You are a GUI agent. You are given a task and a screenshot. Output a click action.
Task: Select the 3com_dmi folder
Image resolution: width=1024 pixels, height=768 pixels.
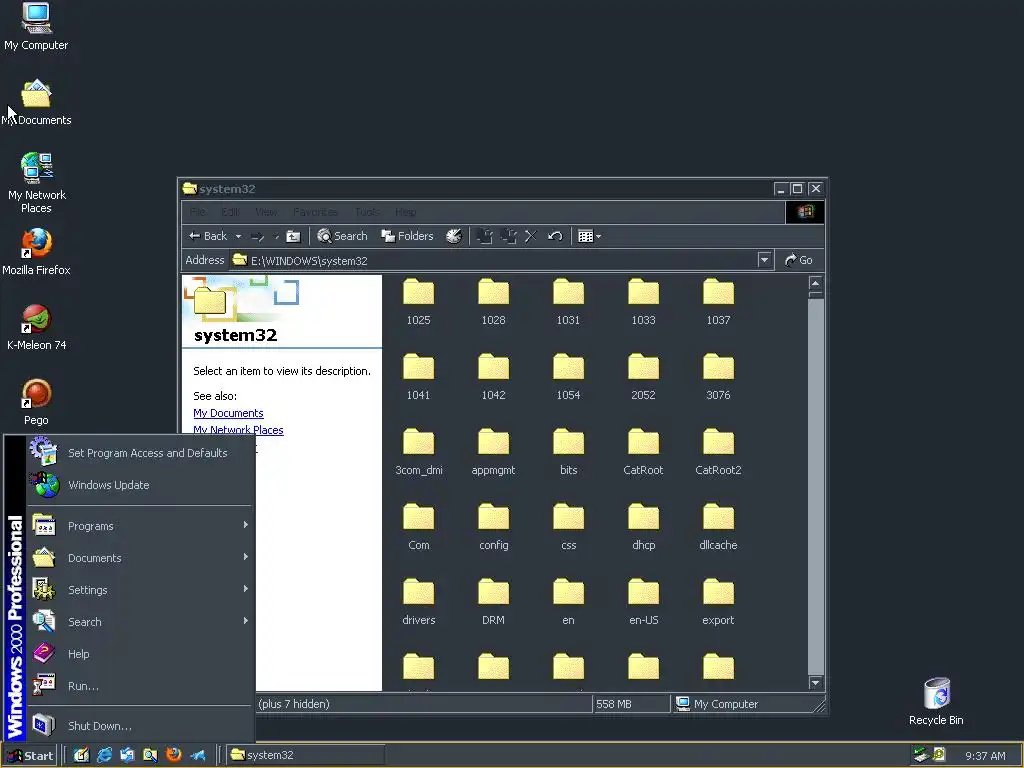[419, 452]
